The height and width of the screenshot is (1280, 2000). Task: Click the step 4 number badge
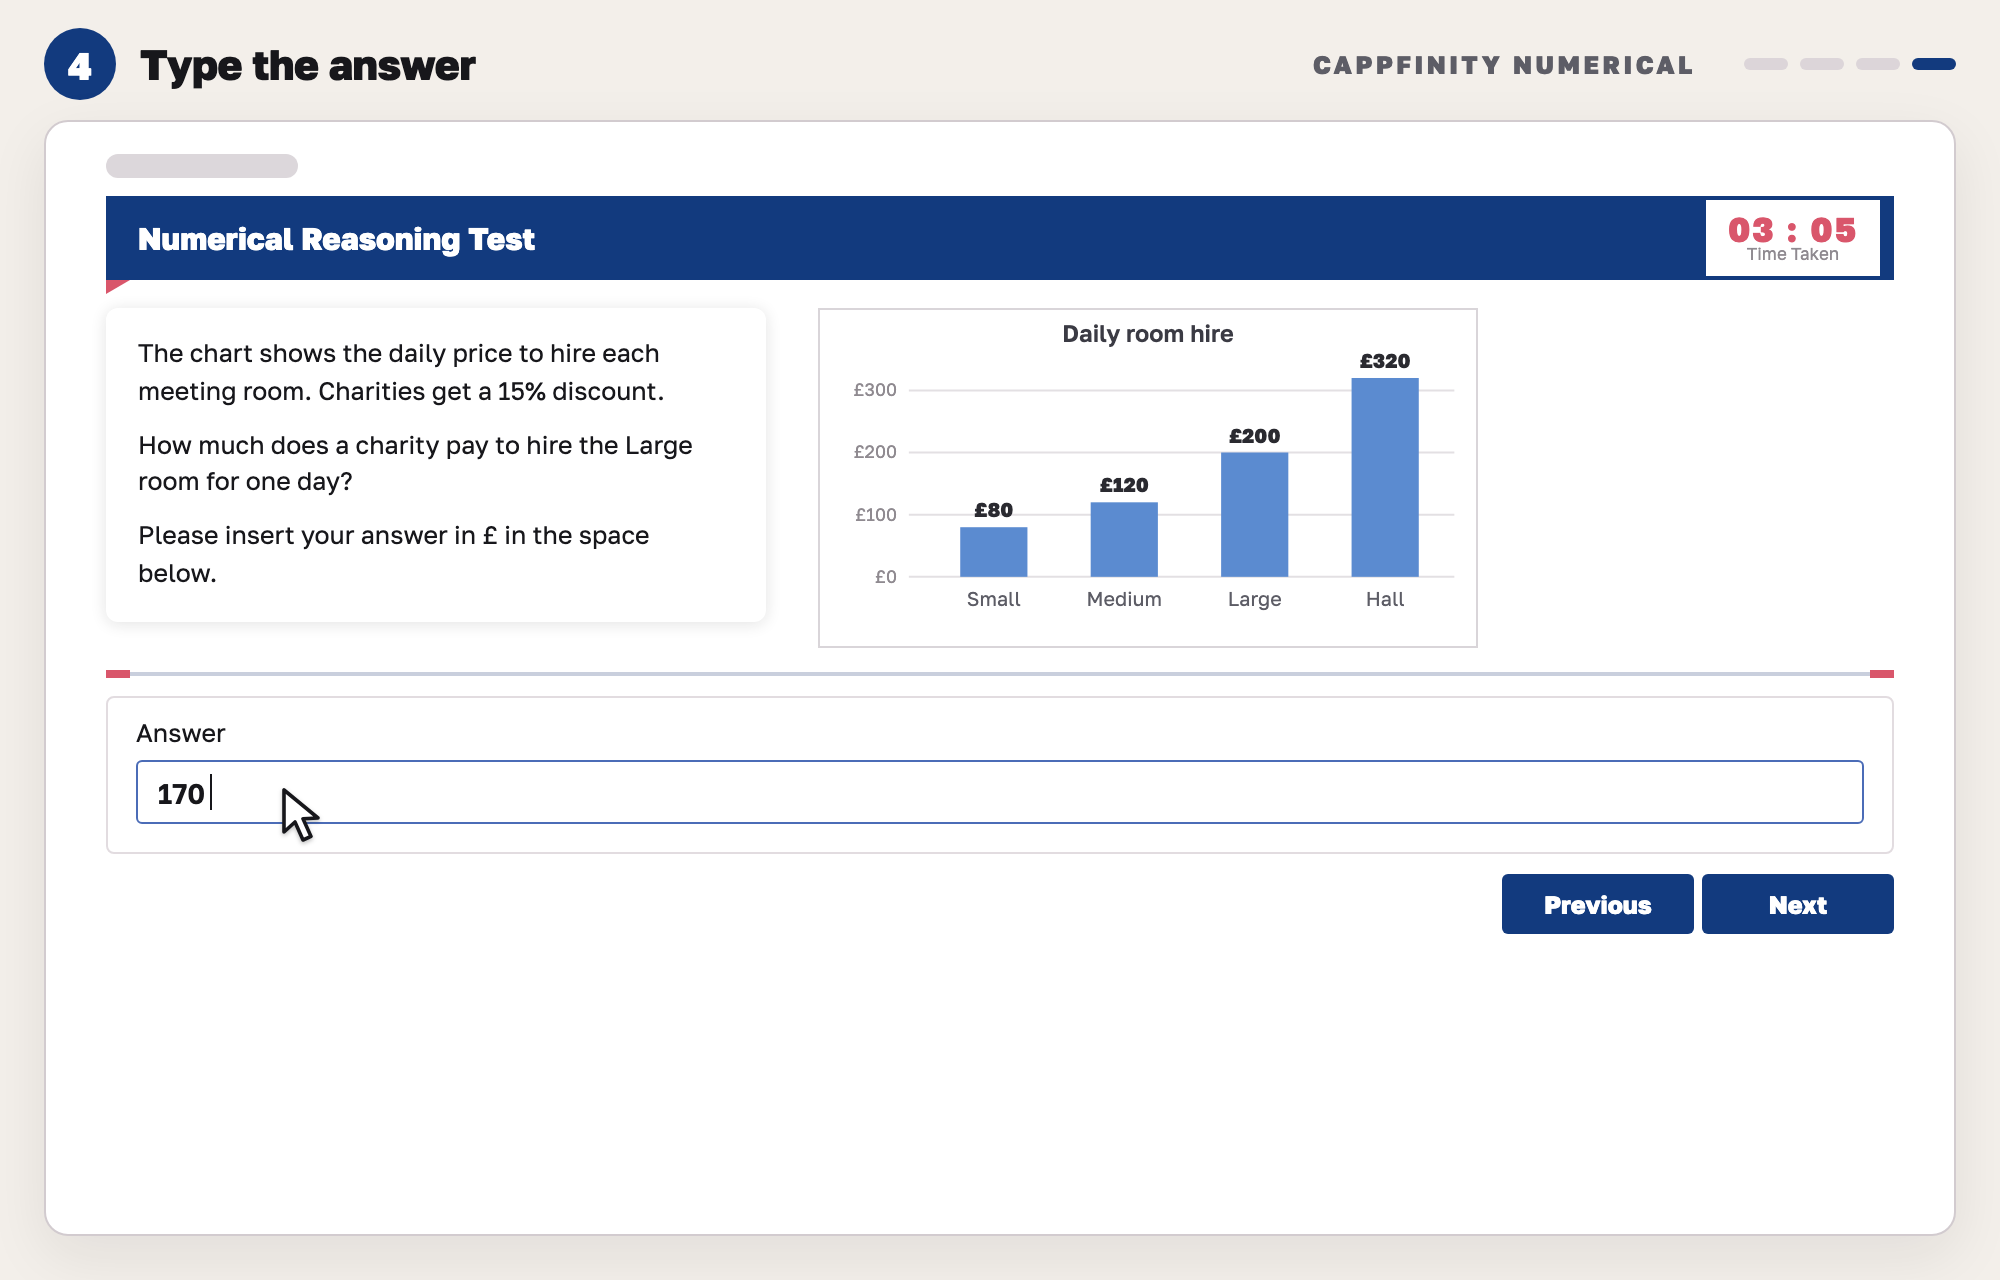coord(80,64)
